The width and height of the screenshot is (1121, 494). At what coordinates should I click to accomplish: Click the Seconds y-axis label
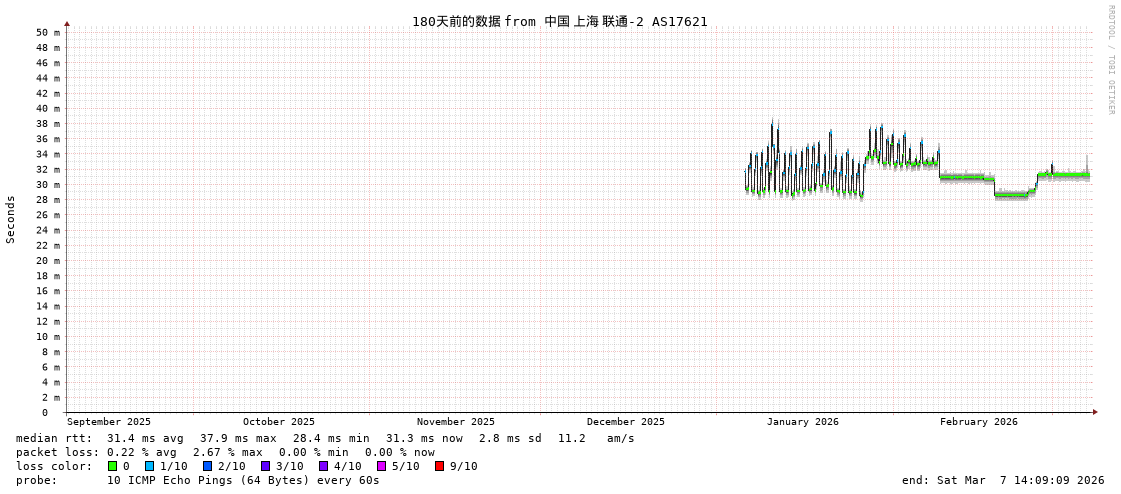click(x=11, y=219)
